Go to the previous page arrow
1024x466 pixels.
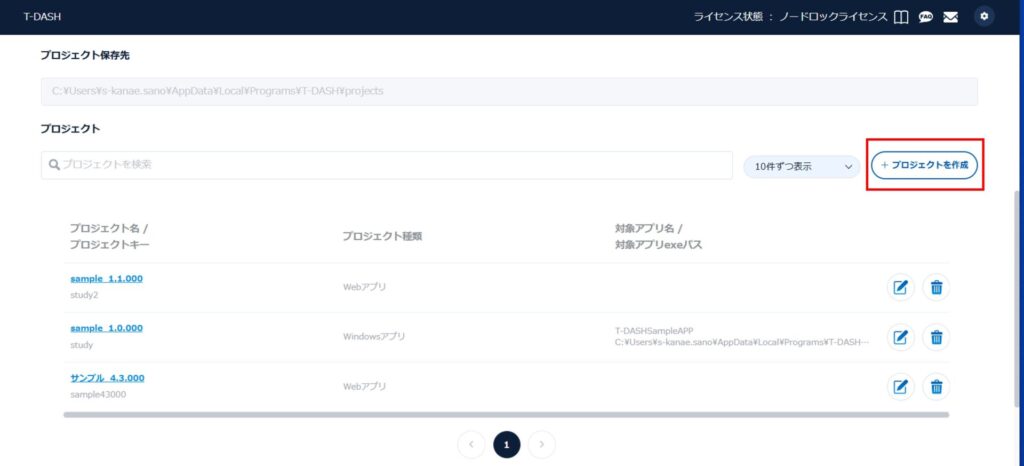tap(471, 444)
